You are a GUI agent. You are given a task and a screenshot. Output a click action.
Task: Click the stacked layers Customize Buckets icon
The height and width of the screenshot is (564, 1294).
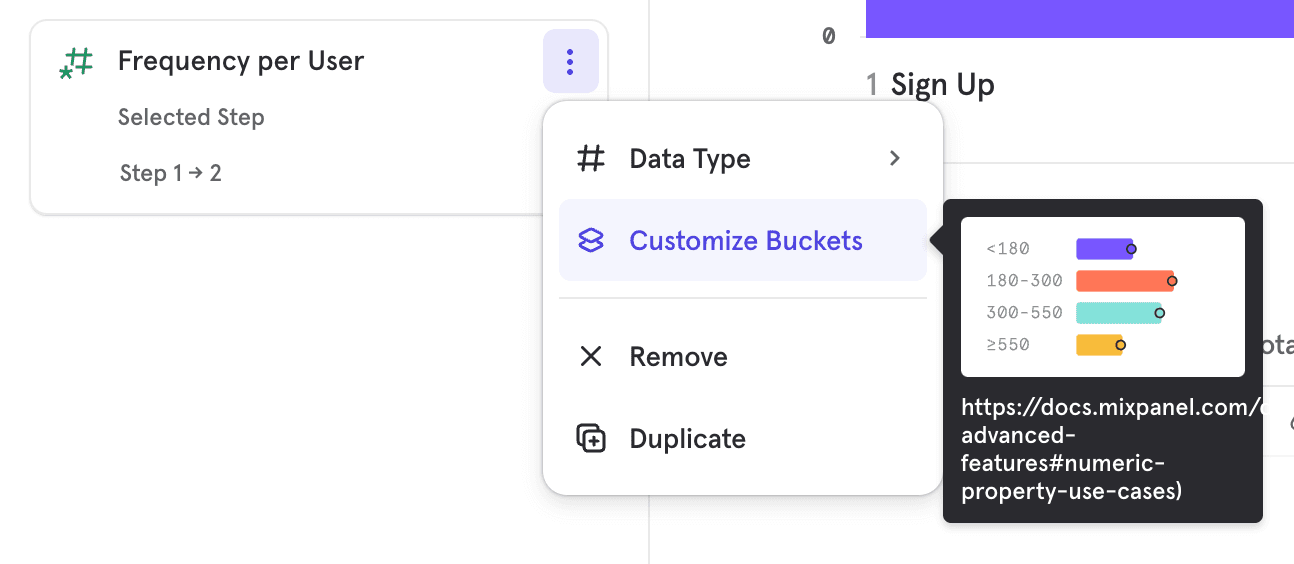591,241
